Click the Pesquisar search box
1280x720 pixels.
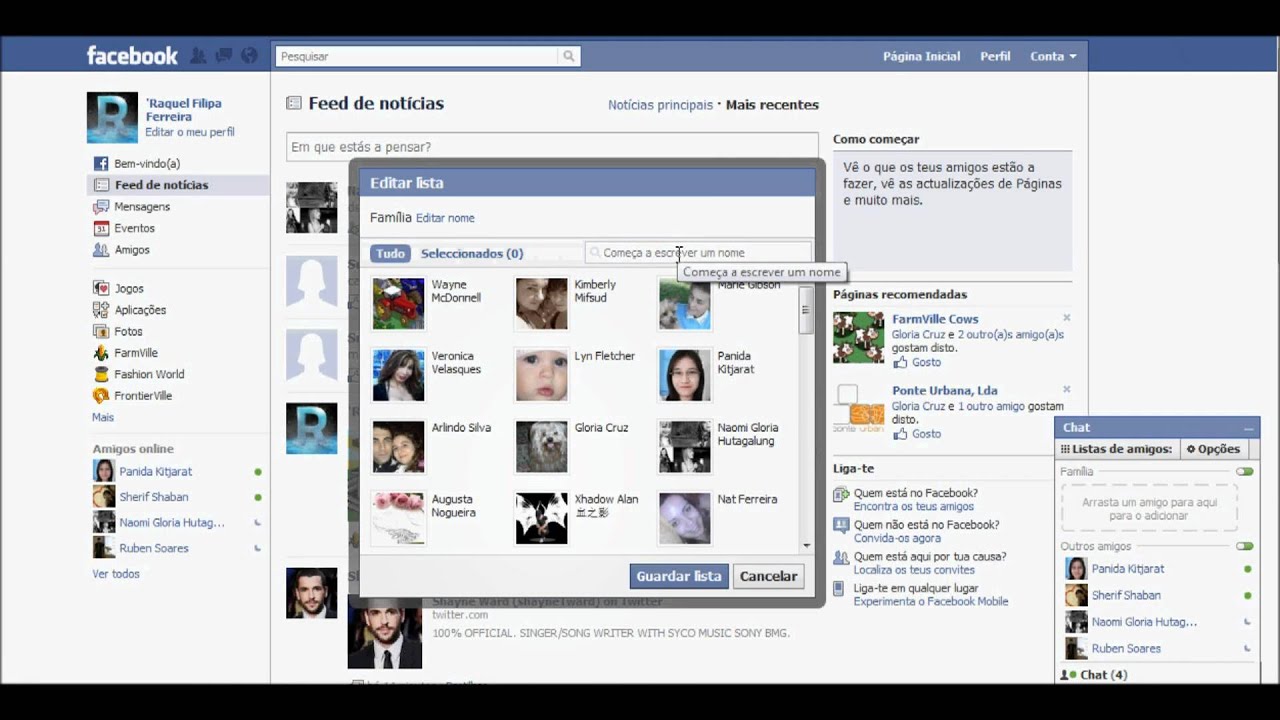(417, 56)
